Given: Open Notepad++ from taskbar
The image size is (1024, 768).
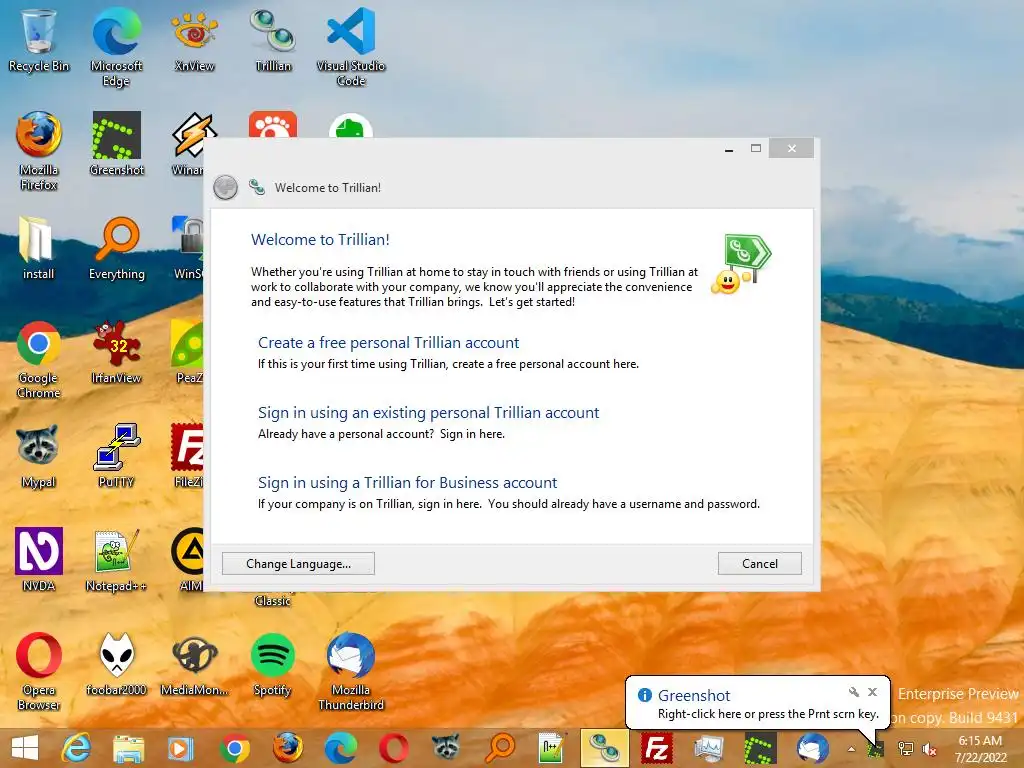Looking at the screenshot, I should coord(552,748).
